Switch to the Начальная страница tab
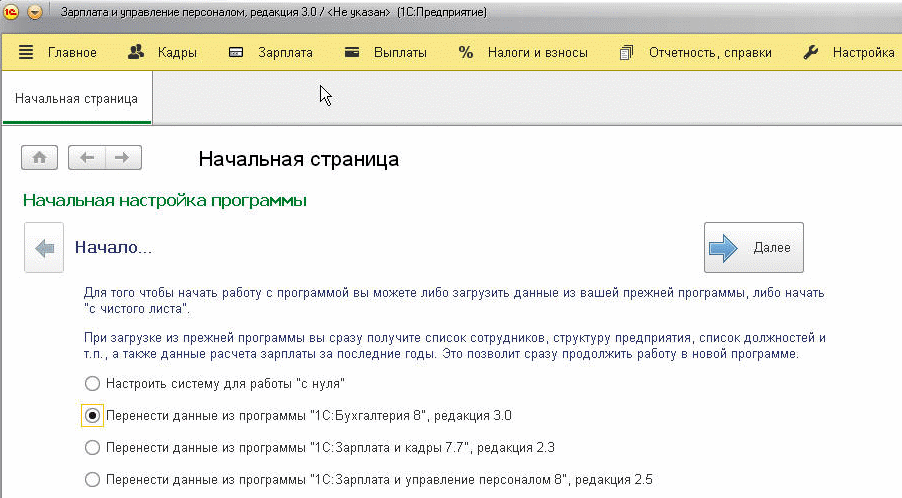Screen dimensions: 902x498 tap(77, 98)
